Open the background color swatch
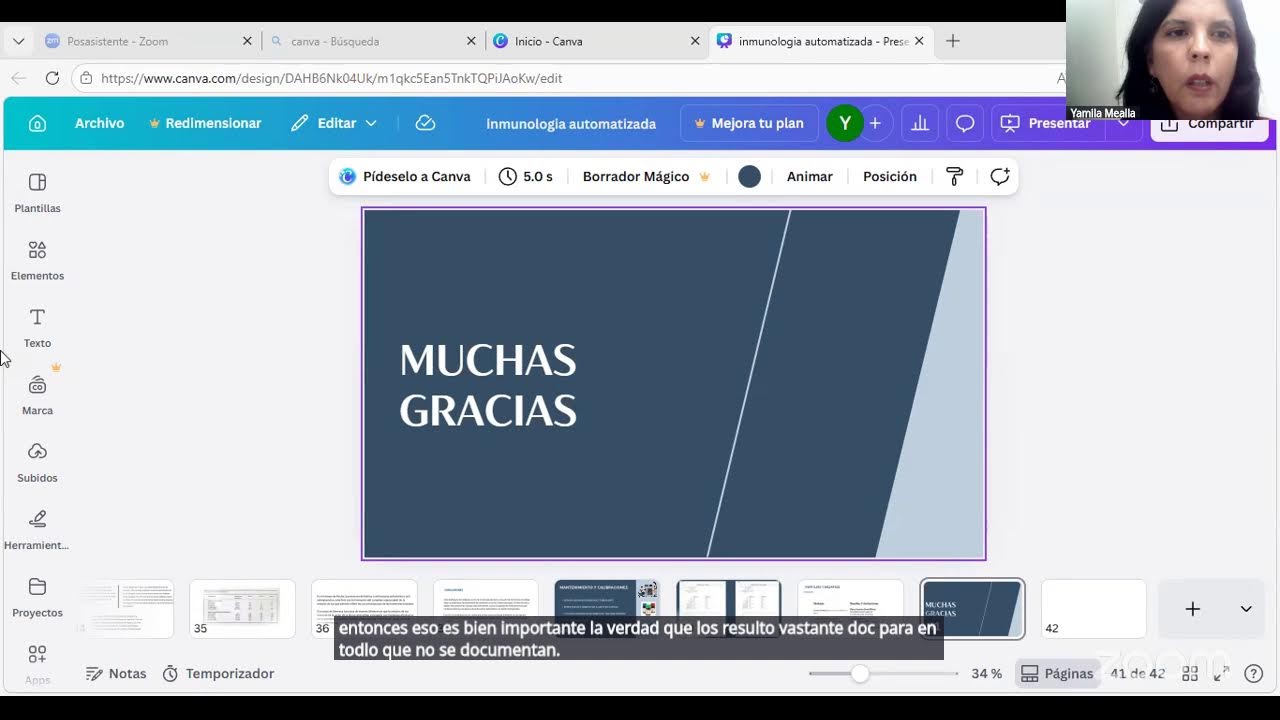This screenshot has height=720, width=1280. [749, 176]
